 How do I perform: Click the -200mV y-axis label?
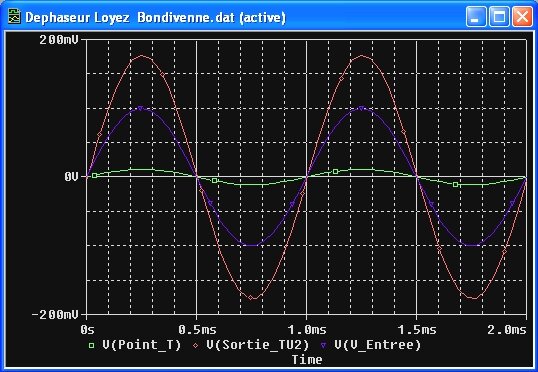(x=55, y=315)
